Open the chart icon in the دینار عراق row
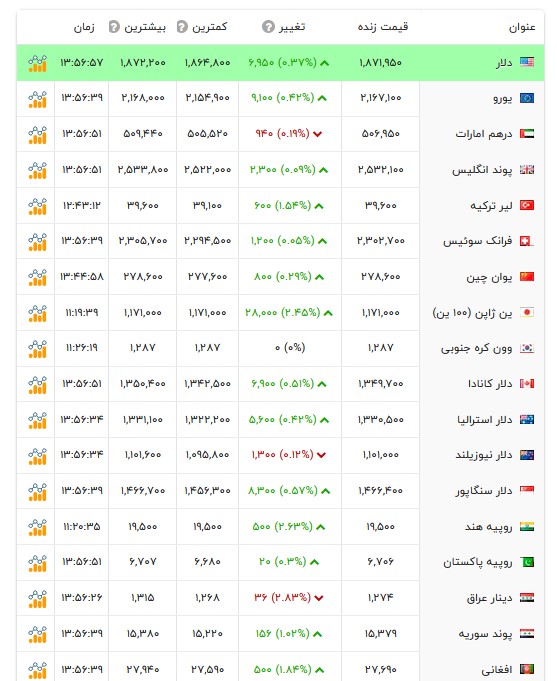The width and height of the screenshot is (557, 681). tap(37, 598)
